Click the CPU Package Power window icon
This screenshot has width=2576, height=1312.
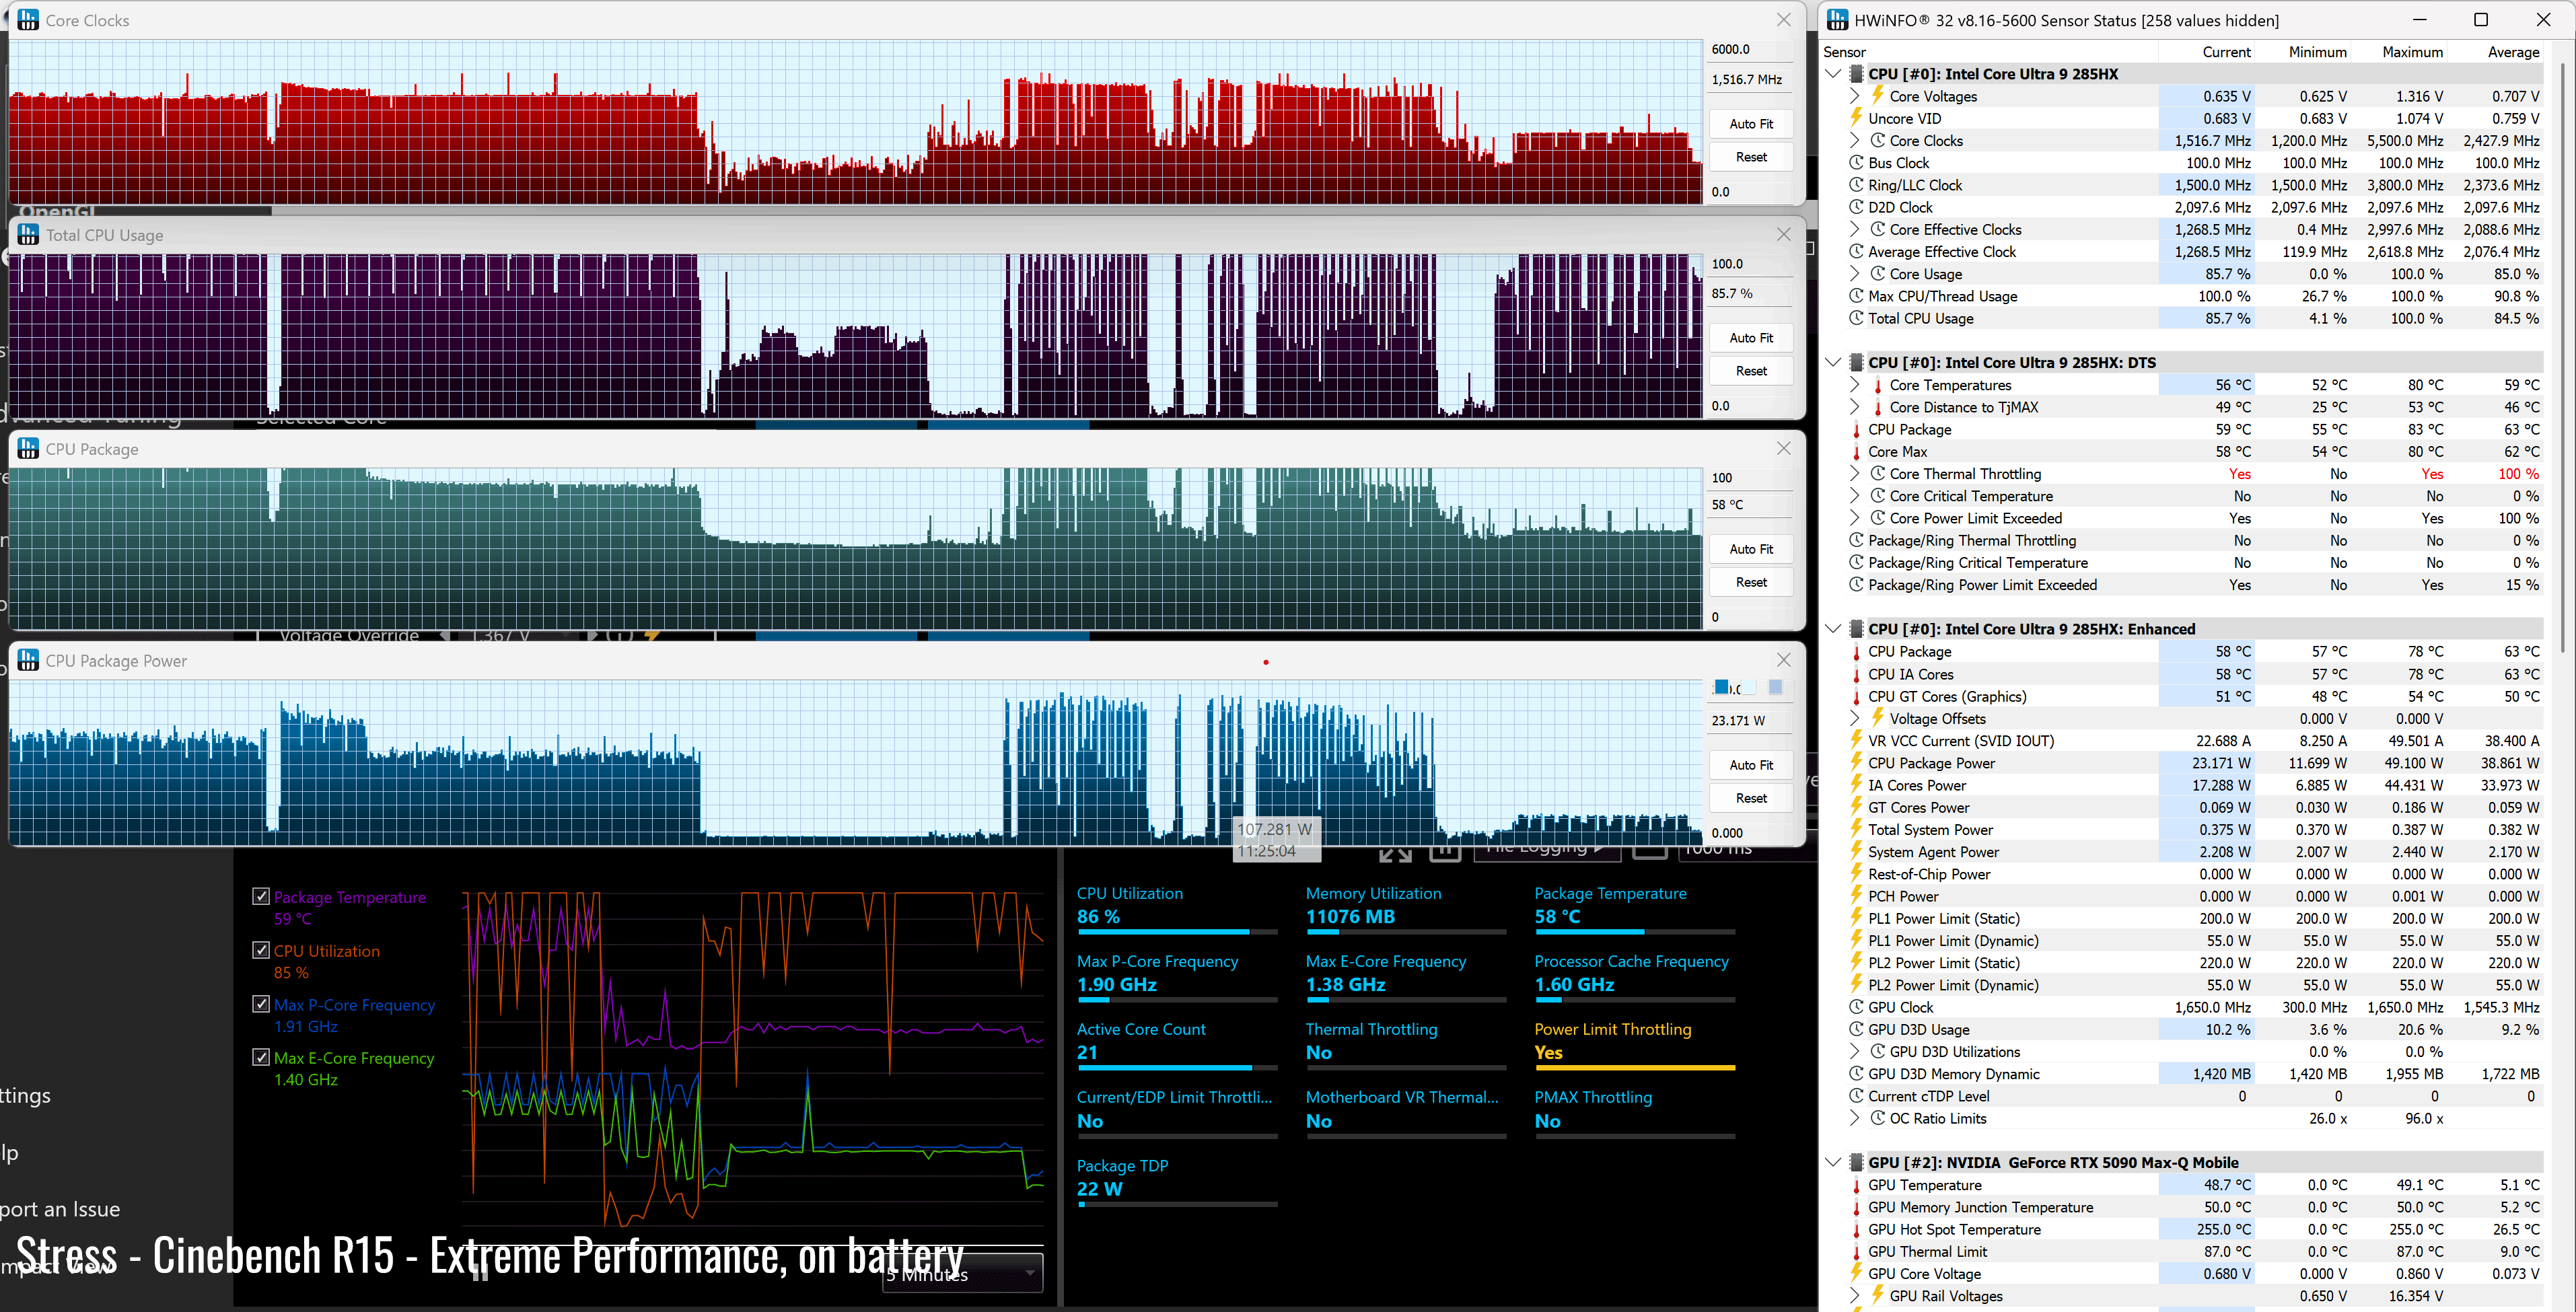(28, 660)
